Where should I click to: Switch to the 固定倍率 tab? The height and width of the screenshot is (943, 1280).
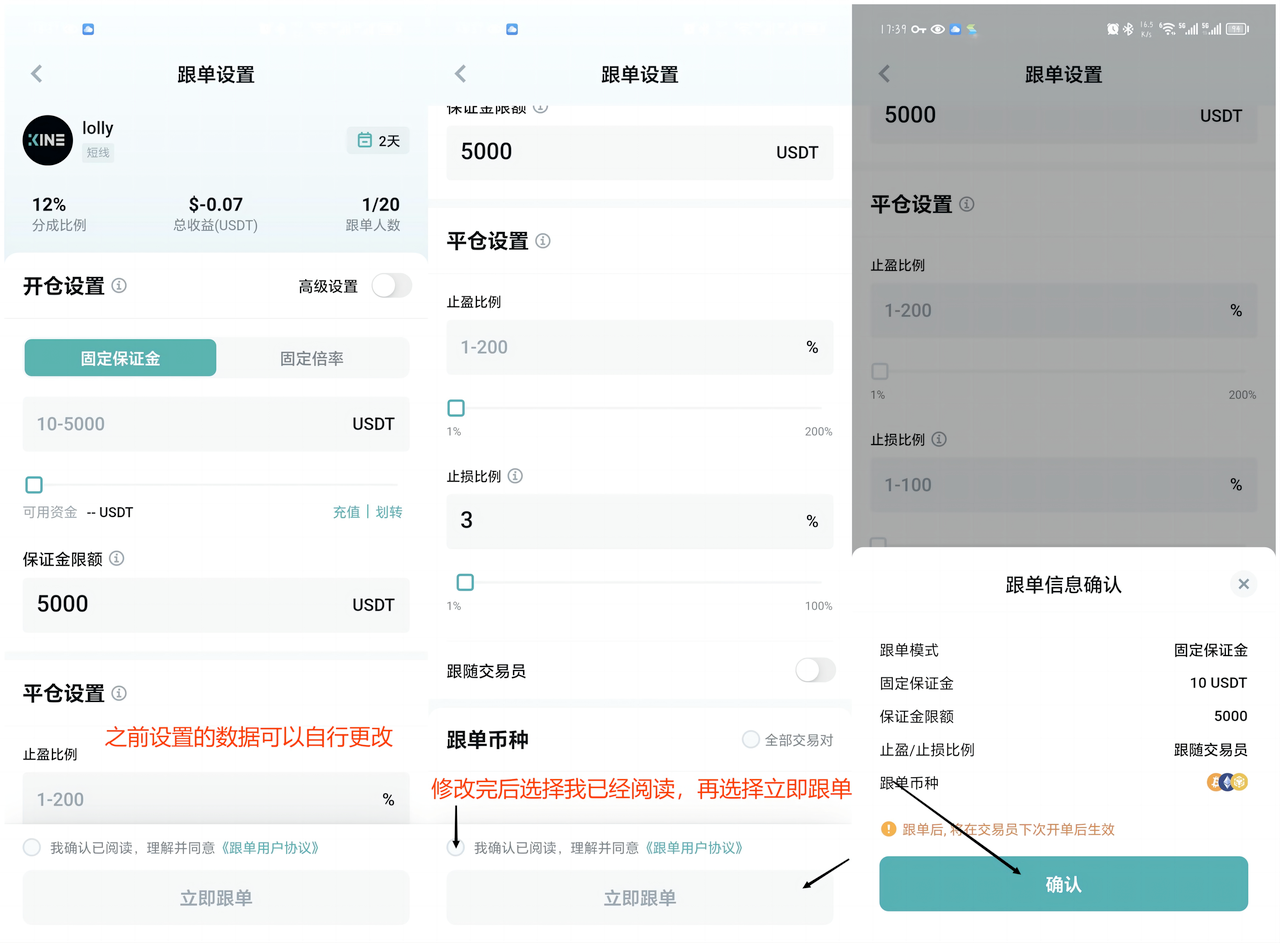312,358
